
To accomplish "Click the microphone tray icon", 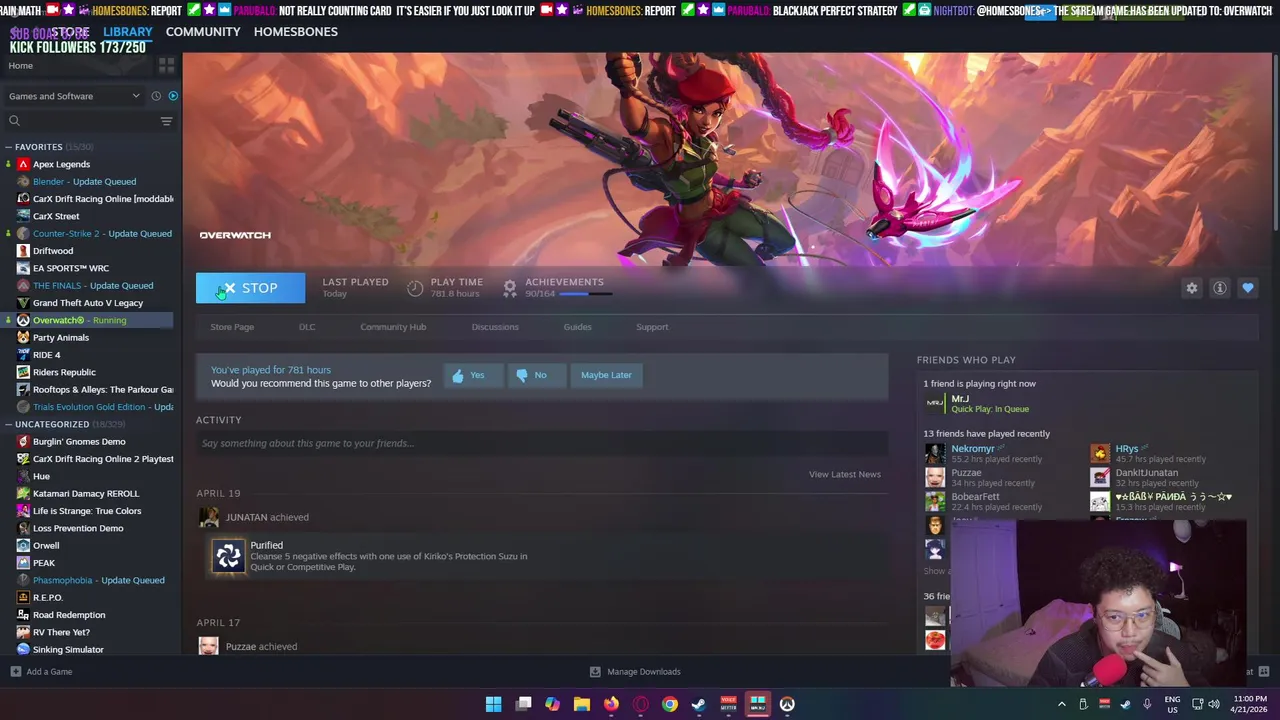I will (x=1146, y=704).
